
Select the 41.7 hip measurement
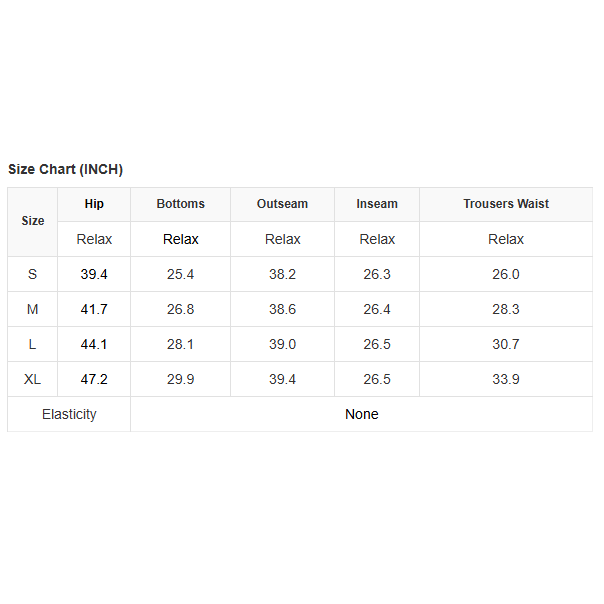(x=94, y=309)
